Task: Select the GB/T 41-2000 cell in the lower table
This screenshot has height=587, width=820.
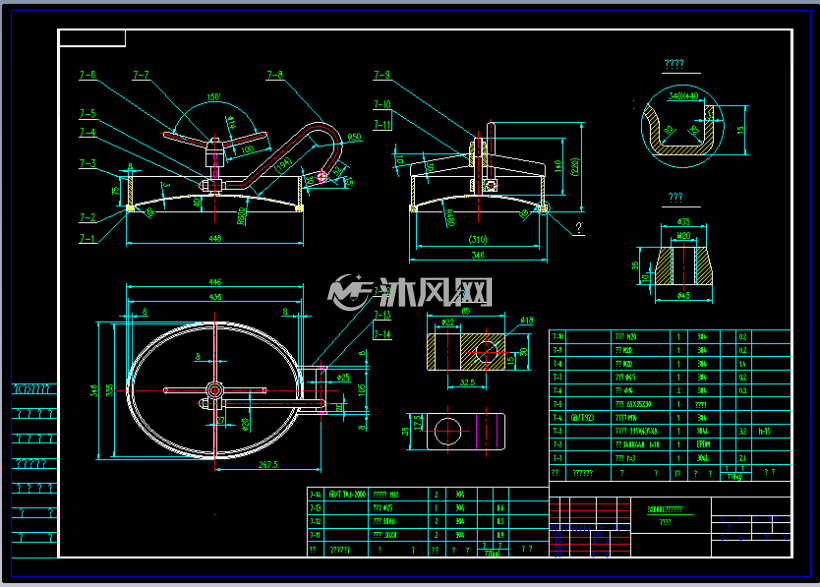Action: (x=347, y=494)
